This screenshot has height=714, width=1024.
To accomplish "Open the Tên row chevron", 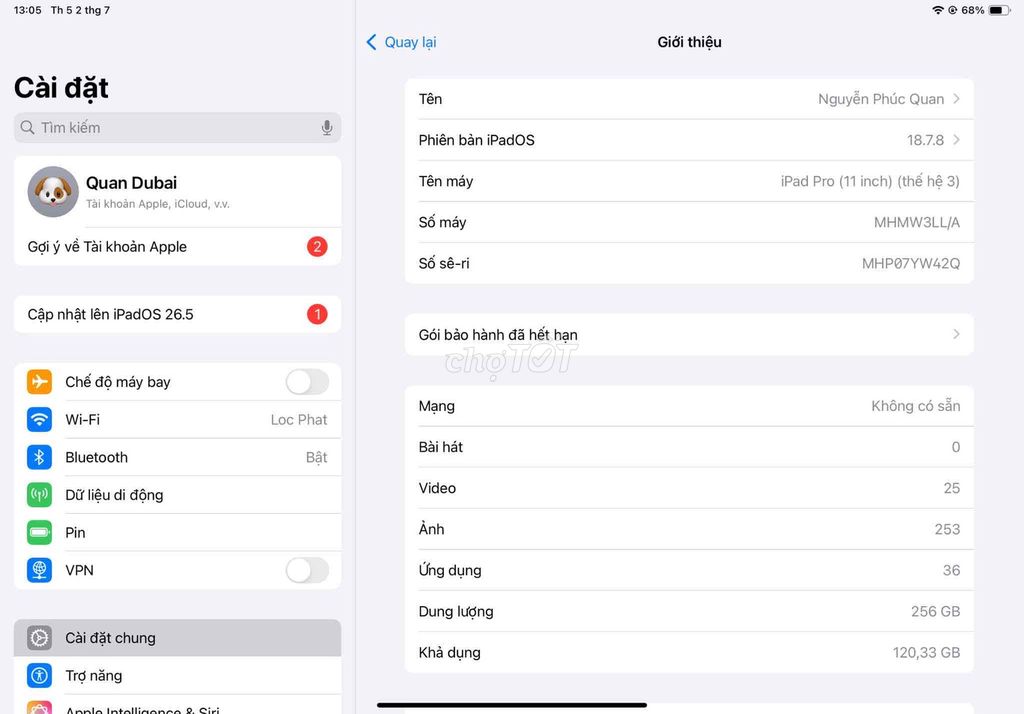I will pyautogui.click(x=956, y=99).
